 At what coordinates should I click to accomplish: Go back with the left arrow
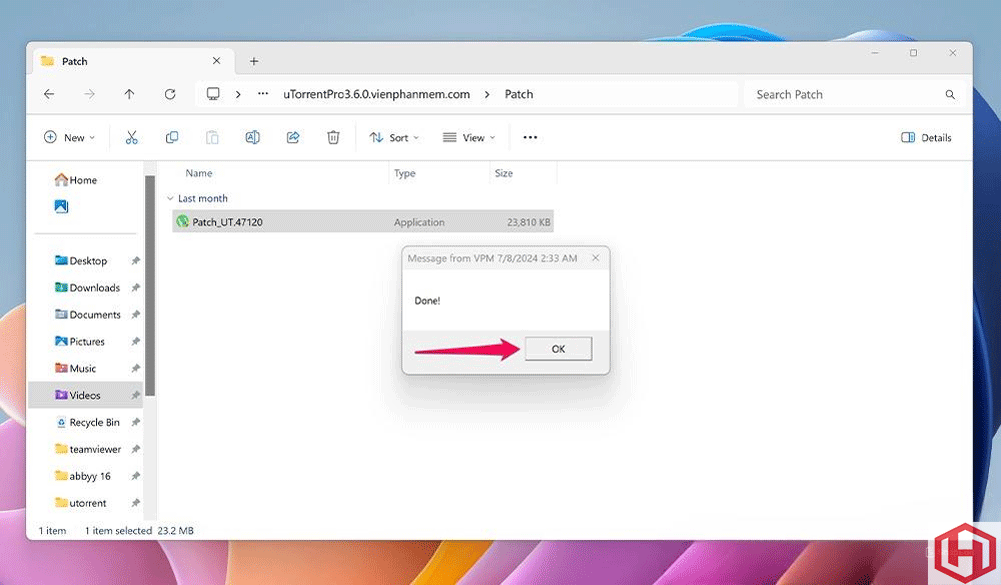tap(49, 95)
